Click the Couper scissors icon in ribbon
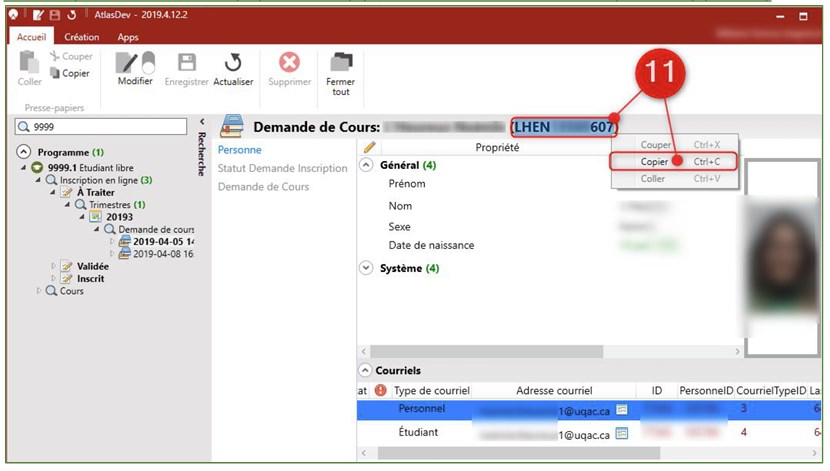This screenshot has height=471, width=830. [56, 57]
